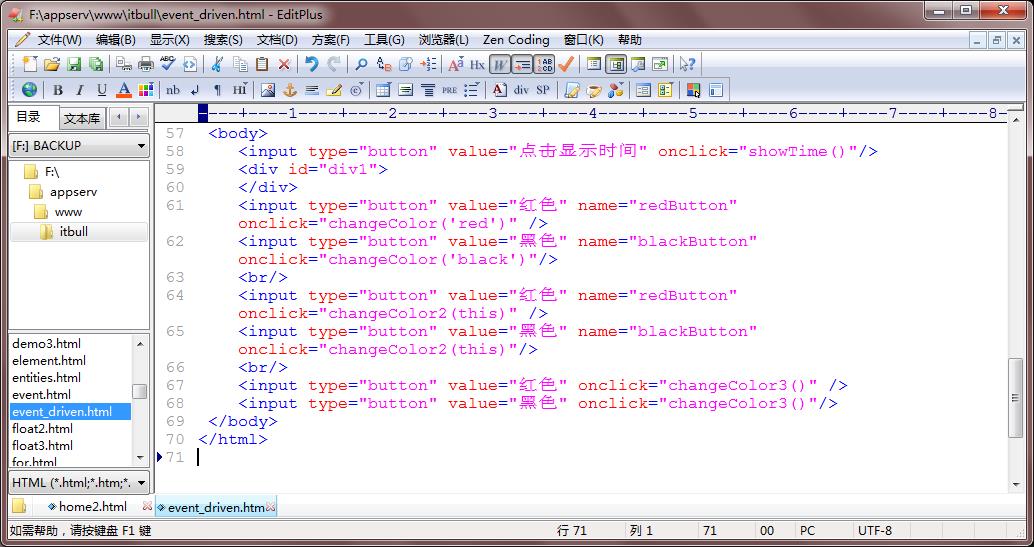
Task: View the page in the browser globe icon
Action: (30, 89)
